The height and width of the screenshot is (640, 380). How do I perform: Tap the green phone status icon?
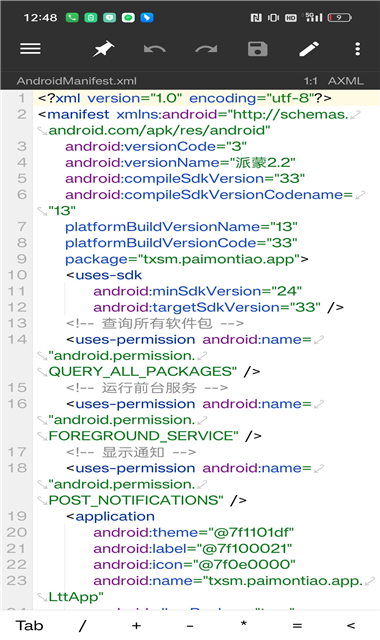(x=72, y=18)
